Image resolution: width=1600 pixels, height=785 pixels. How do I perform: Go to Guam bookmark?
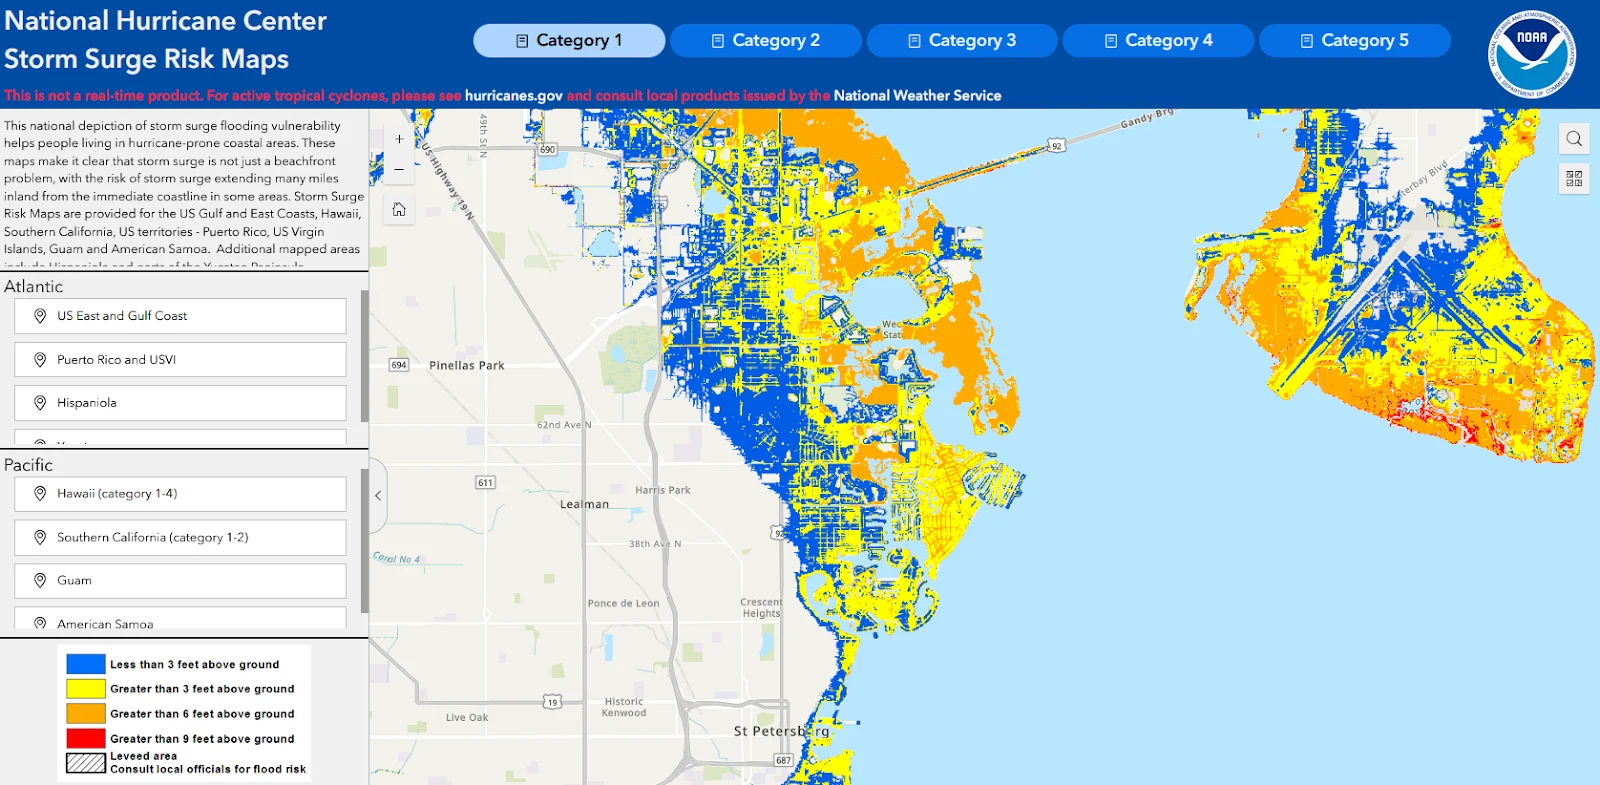180,581
